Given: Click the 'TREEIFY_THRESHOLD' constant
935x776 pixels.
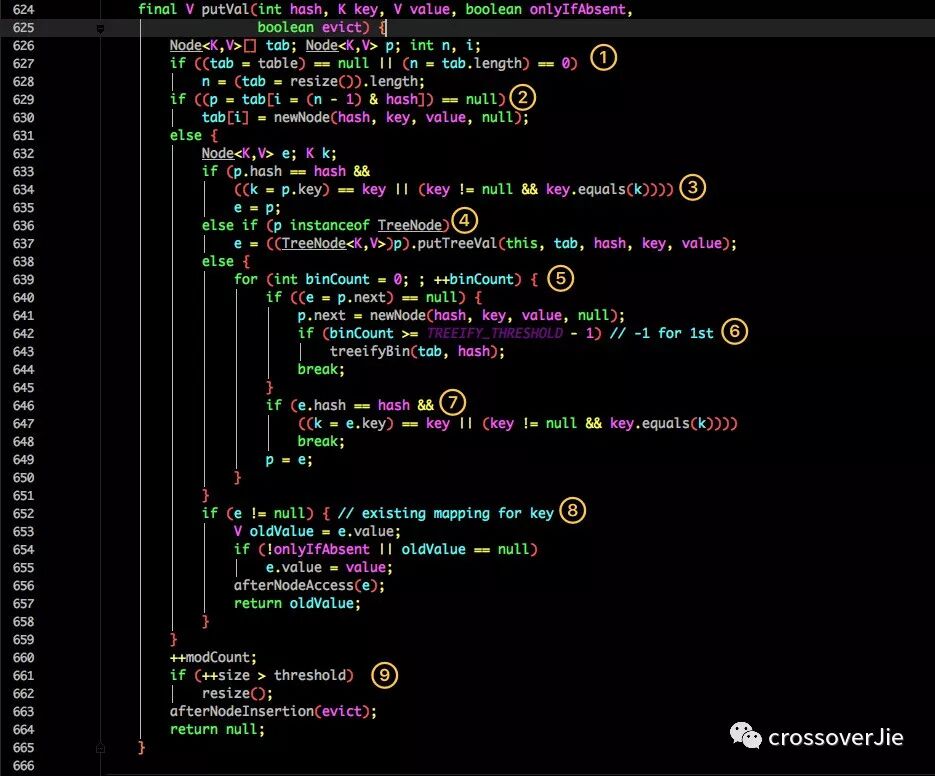Looking at the screenshot, I should pos(494,333).
